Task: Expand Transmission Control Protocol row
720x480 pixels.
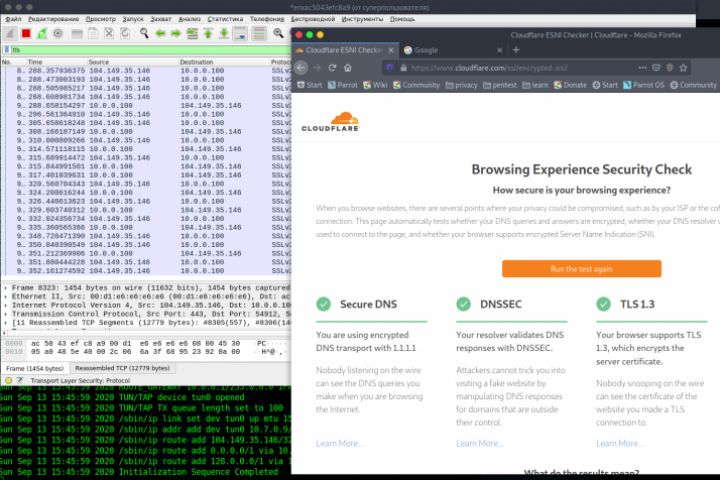Action: [6, 314]
